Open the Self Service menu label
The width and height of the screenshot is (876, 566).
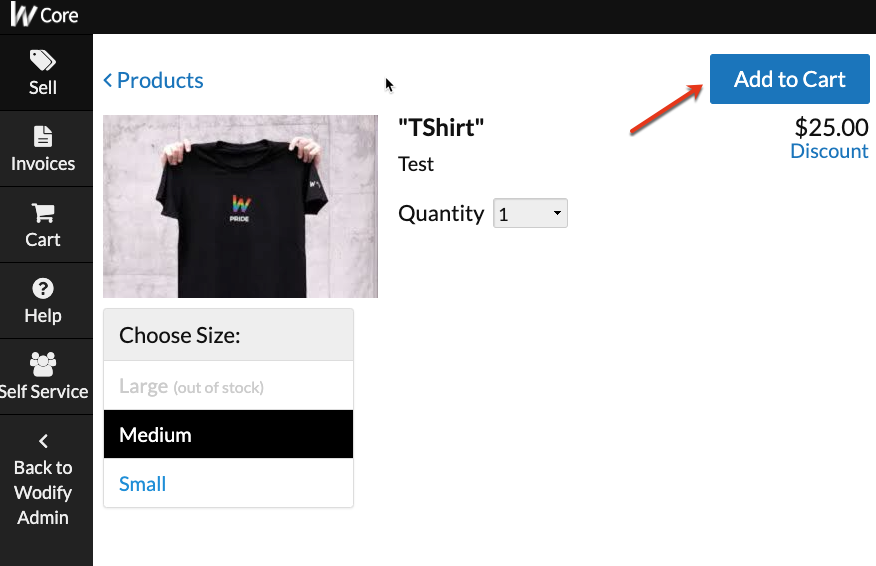[44, 392]
